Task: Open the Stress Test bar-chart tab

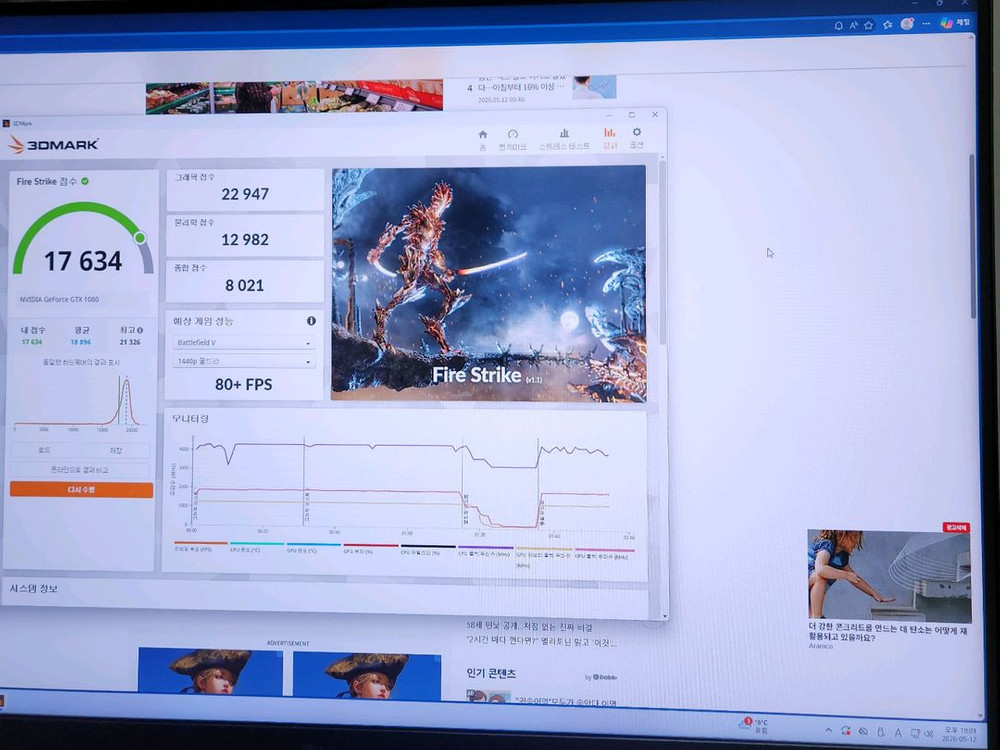Action: tap(564, 138)
